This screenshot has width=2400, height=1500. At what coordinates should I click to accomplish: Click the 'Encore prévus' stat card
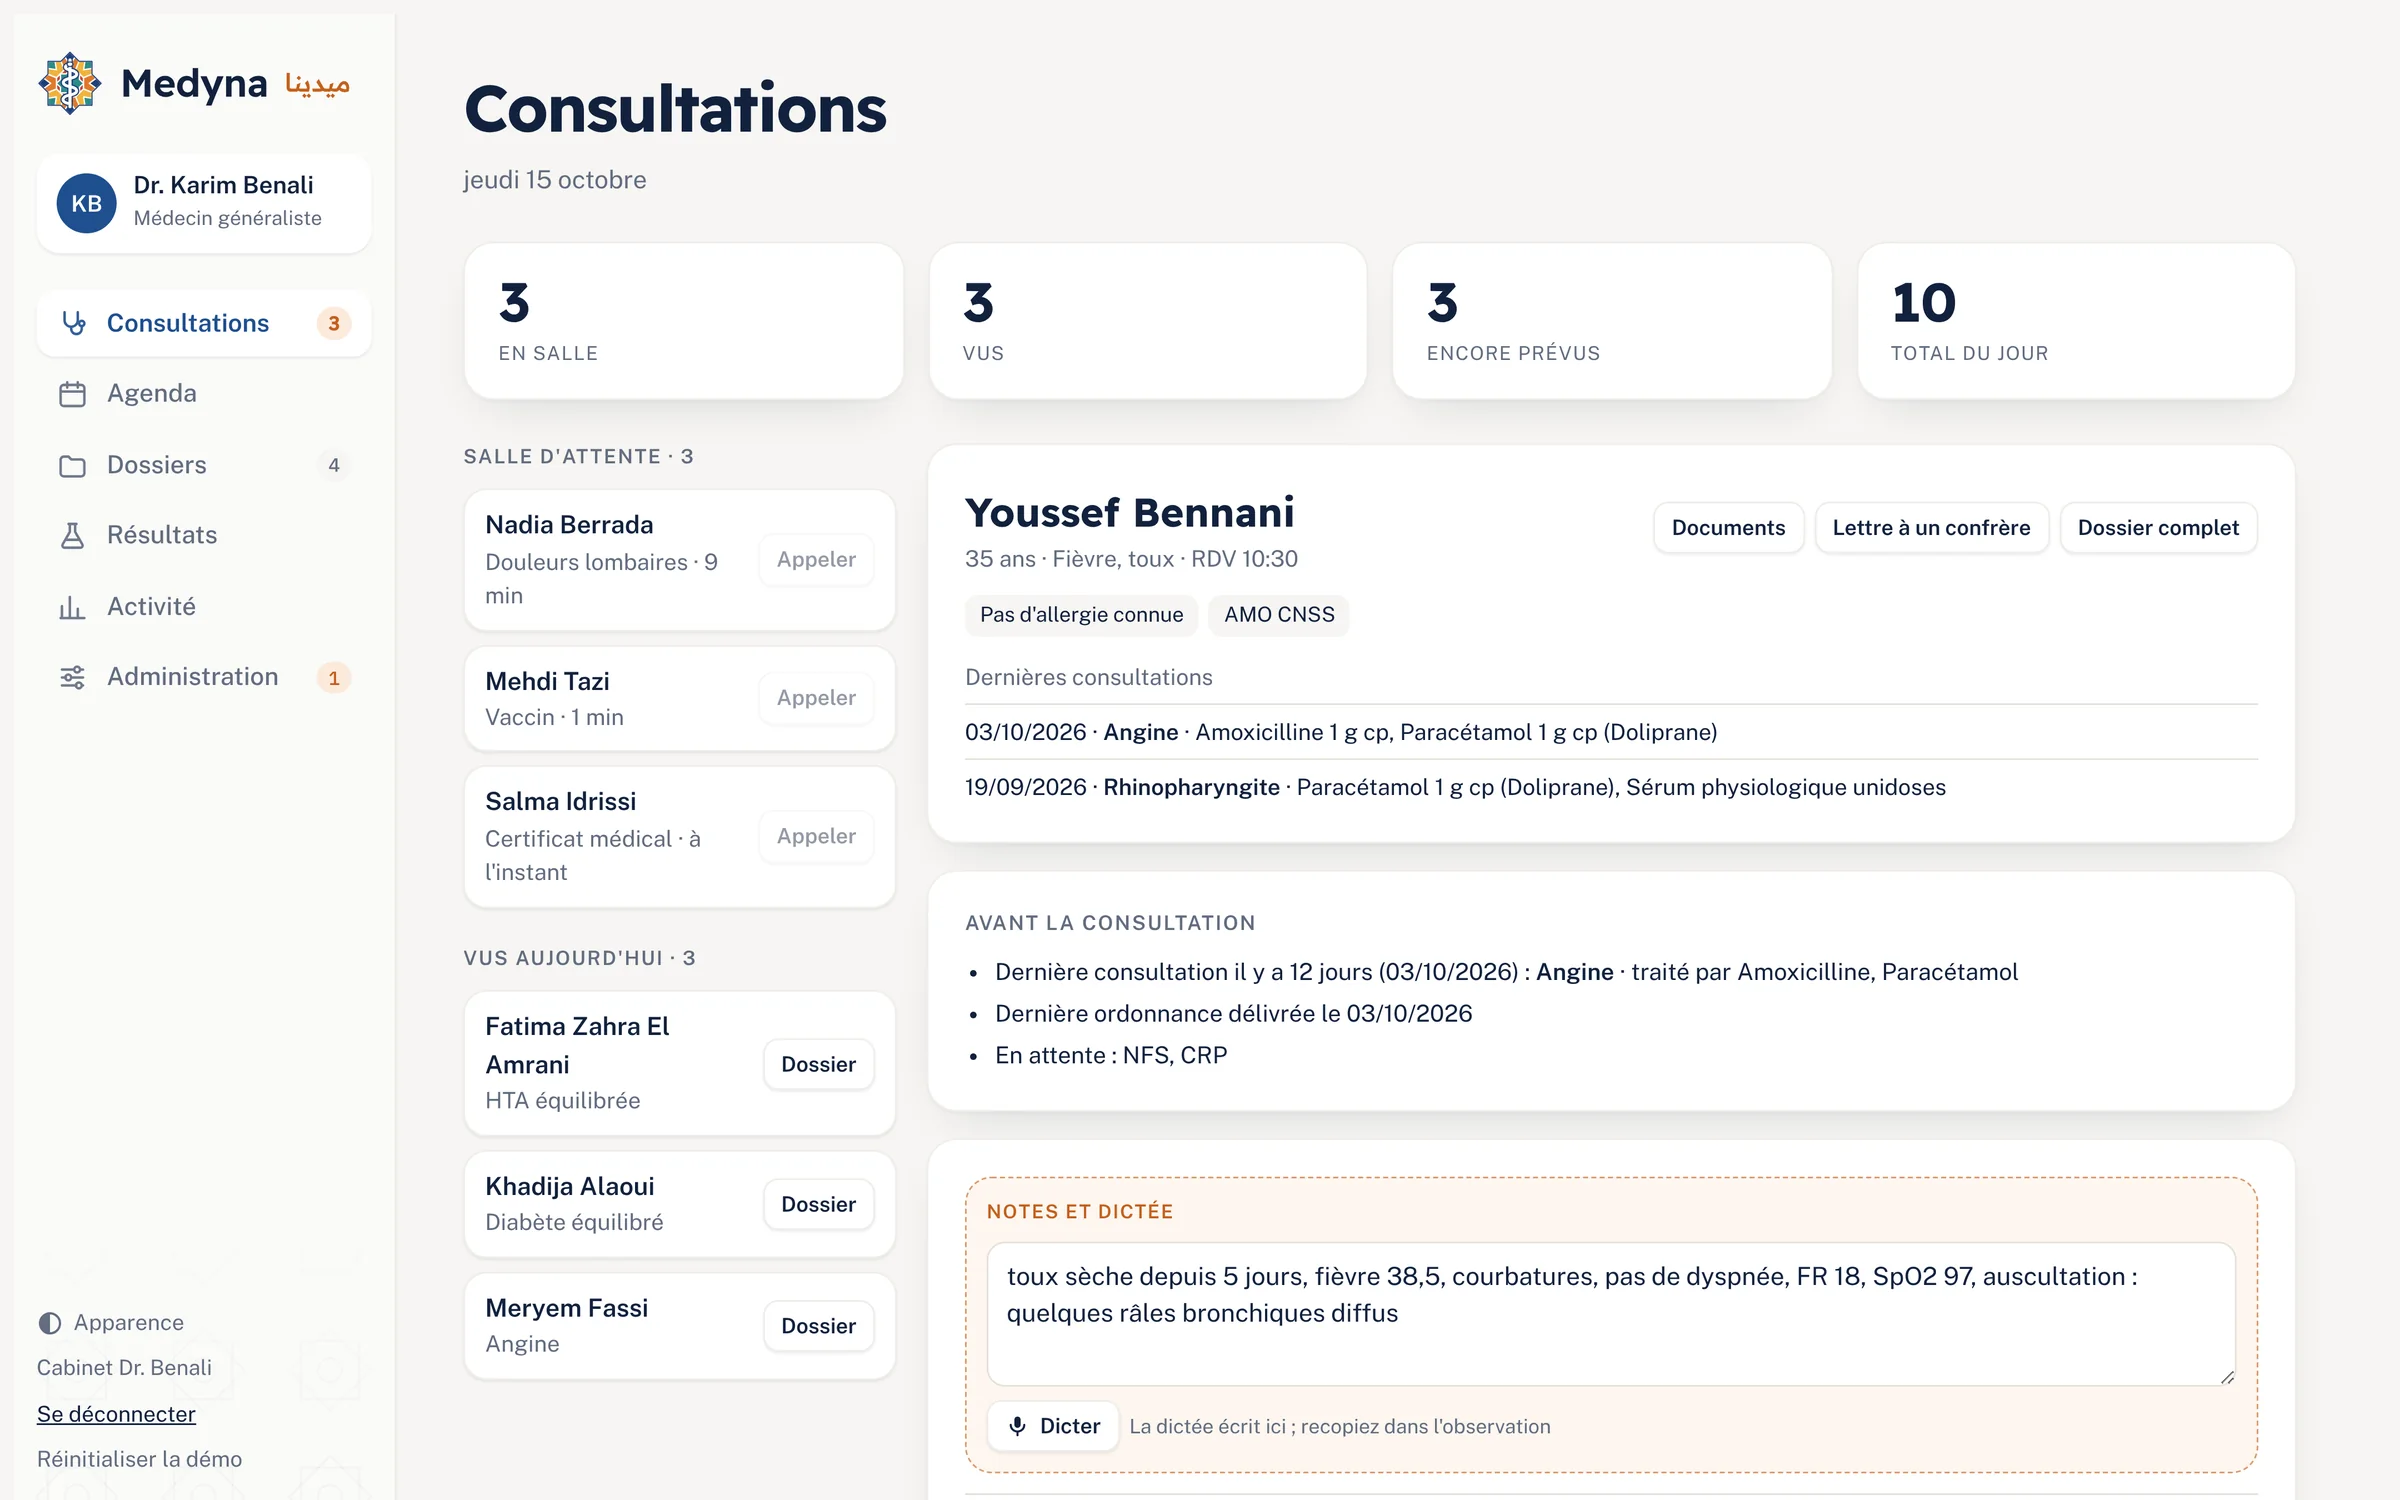tap(1612, 321)
